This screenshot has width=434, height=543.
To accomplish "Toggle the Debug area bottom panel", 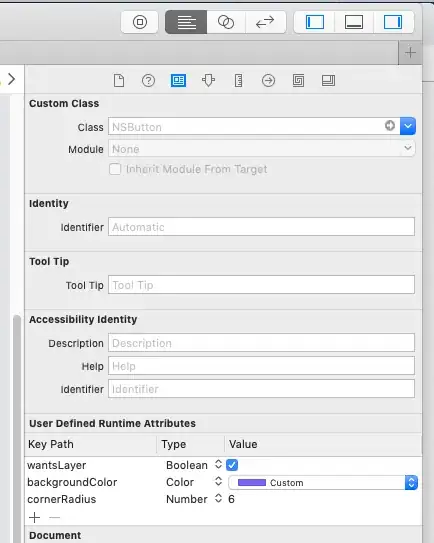I will pos(354,22).
